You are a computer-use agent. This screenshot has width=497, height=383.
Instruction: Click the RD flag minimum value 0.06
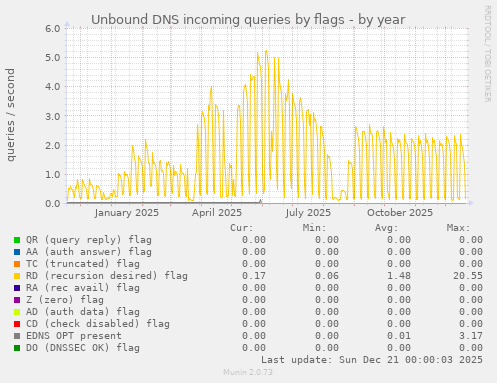point(327,276)
